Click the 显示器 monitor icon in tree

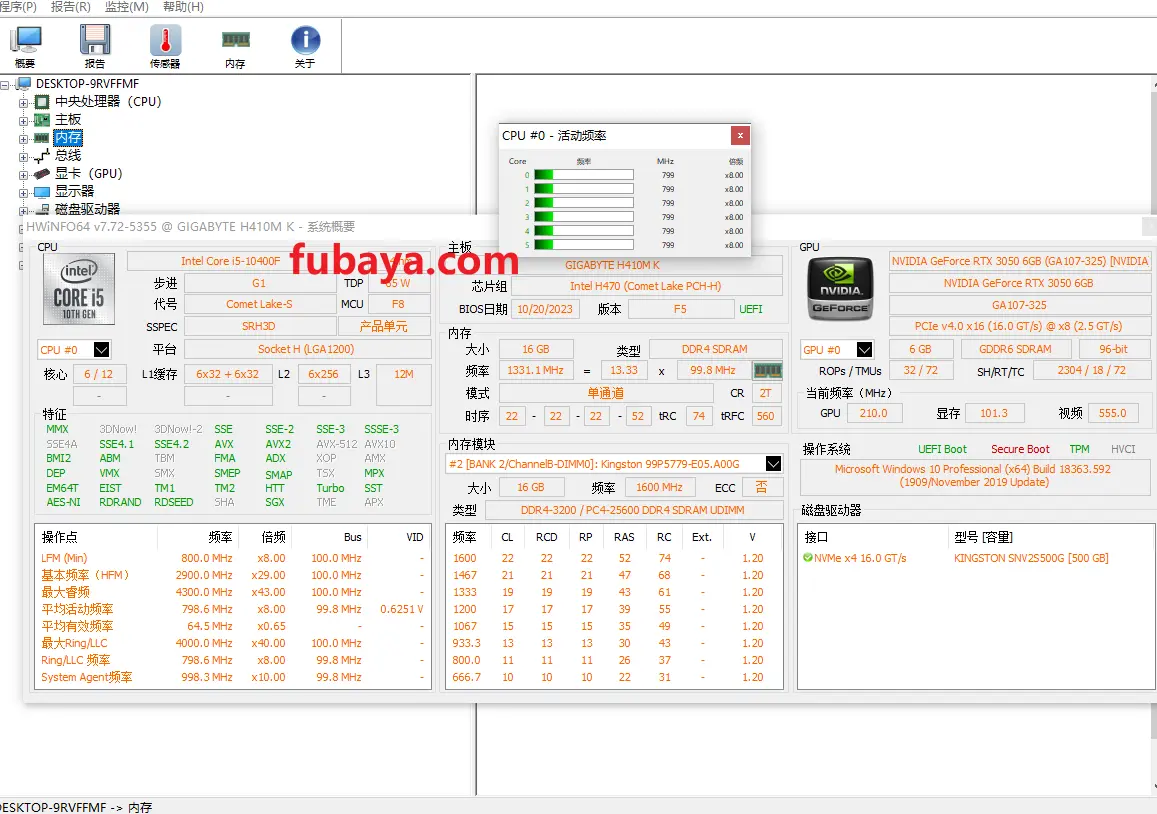[x=43, y=192]
